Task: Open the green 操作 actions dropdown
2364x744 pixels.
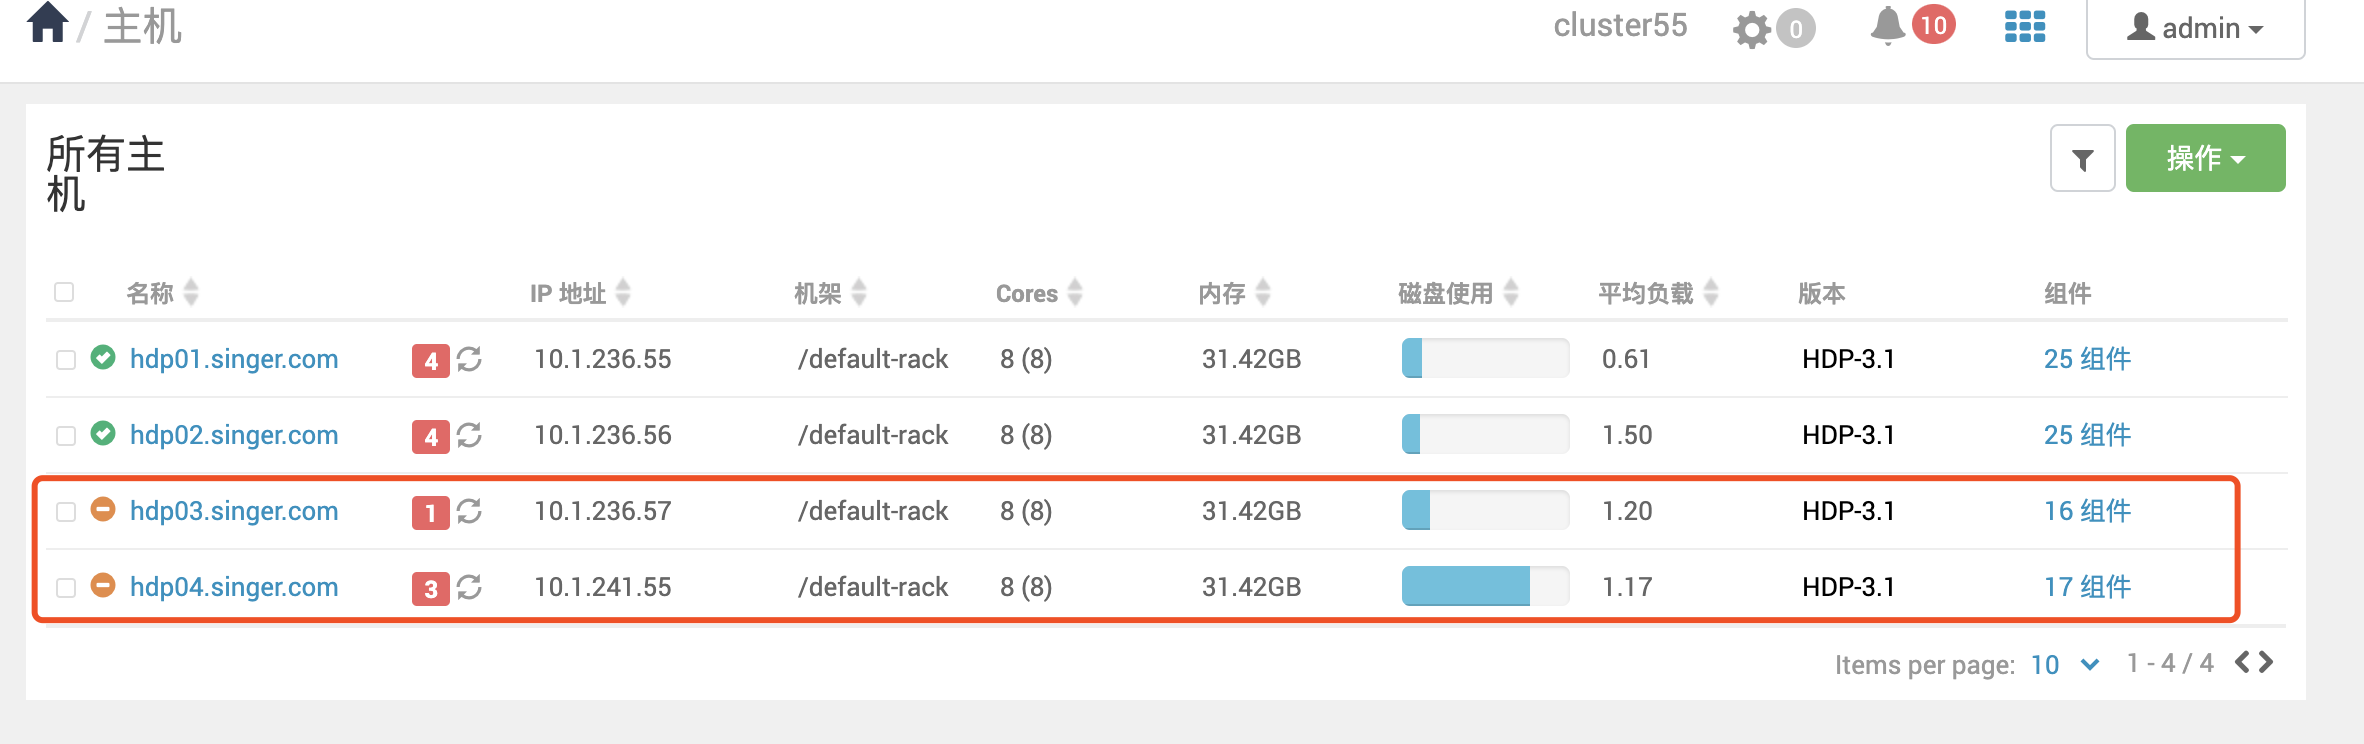Action: (2205, 158)
